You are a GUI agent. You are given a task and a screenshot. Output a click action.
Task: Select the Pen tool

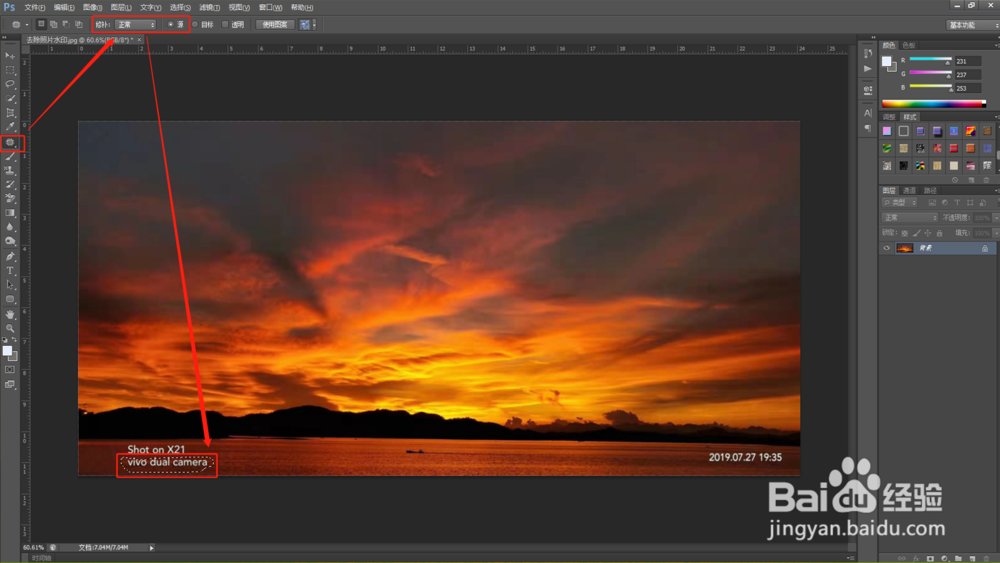[x=10, y=256]
